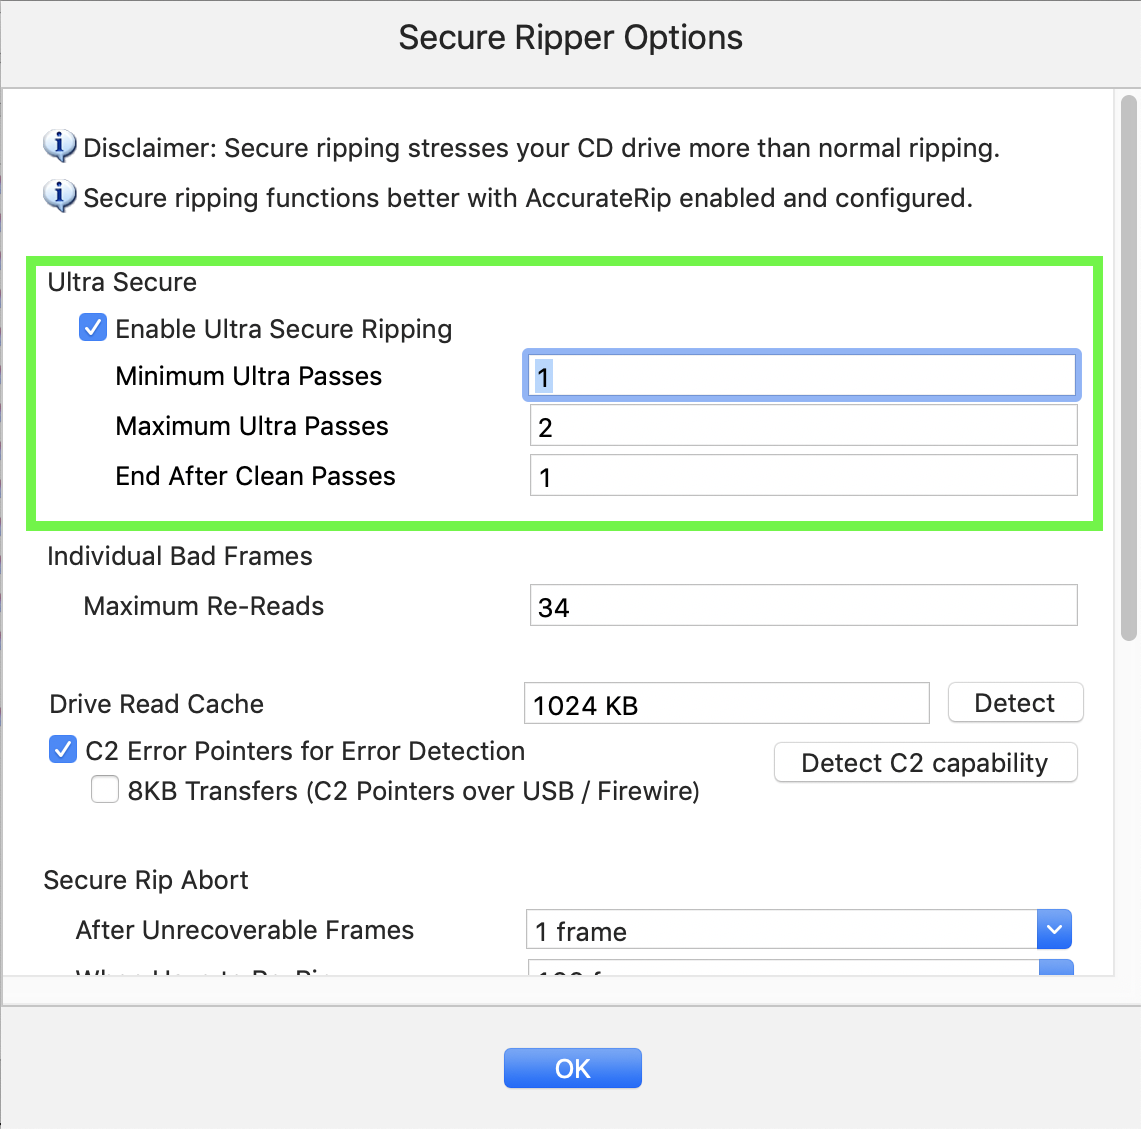Click the info icon beside the Disclaimer text
Viewport: 1141px width, 1129px height.
click(60, 146)
